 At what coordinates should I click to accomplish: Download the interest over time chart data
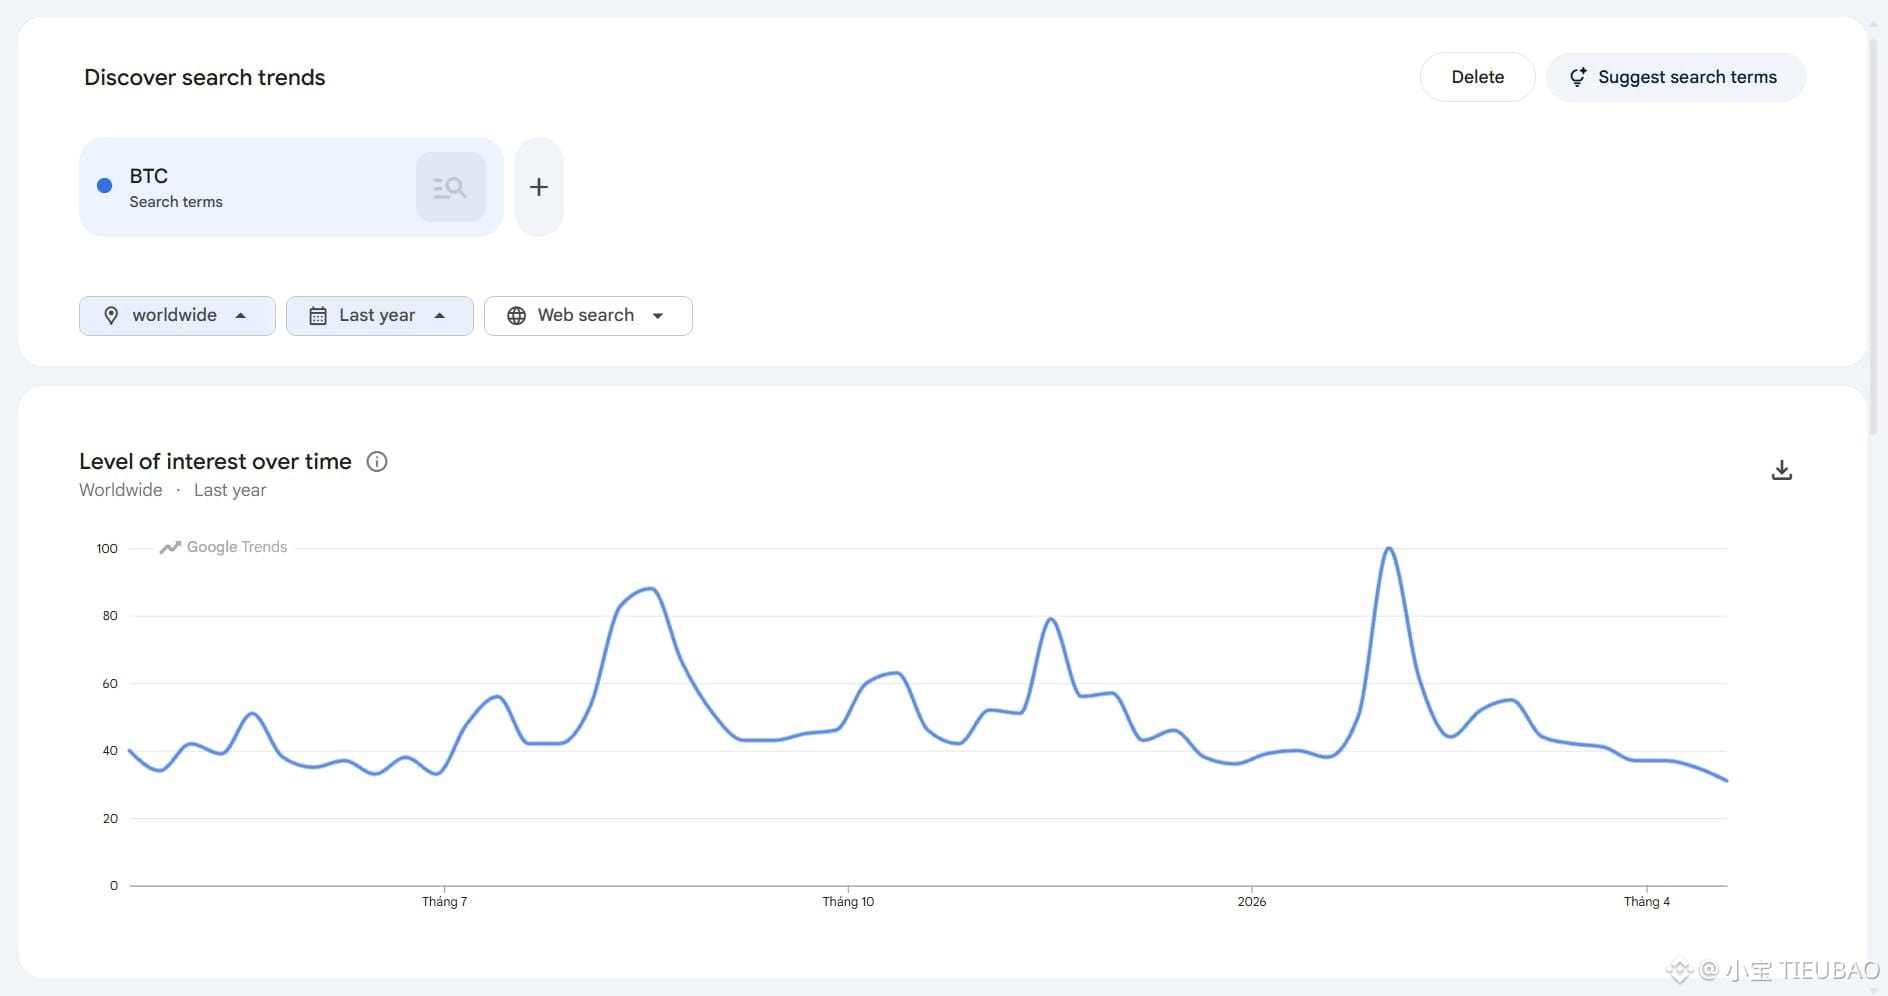tap(1782, 470)
